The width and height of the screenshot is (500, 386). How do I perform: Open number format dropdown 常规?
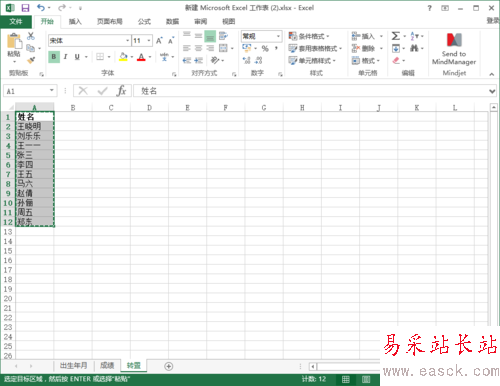(x=278, y=36)
